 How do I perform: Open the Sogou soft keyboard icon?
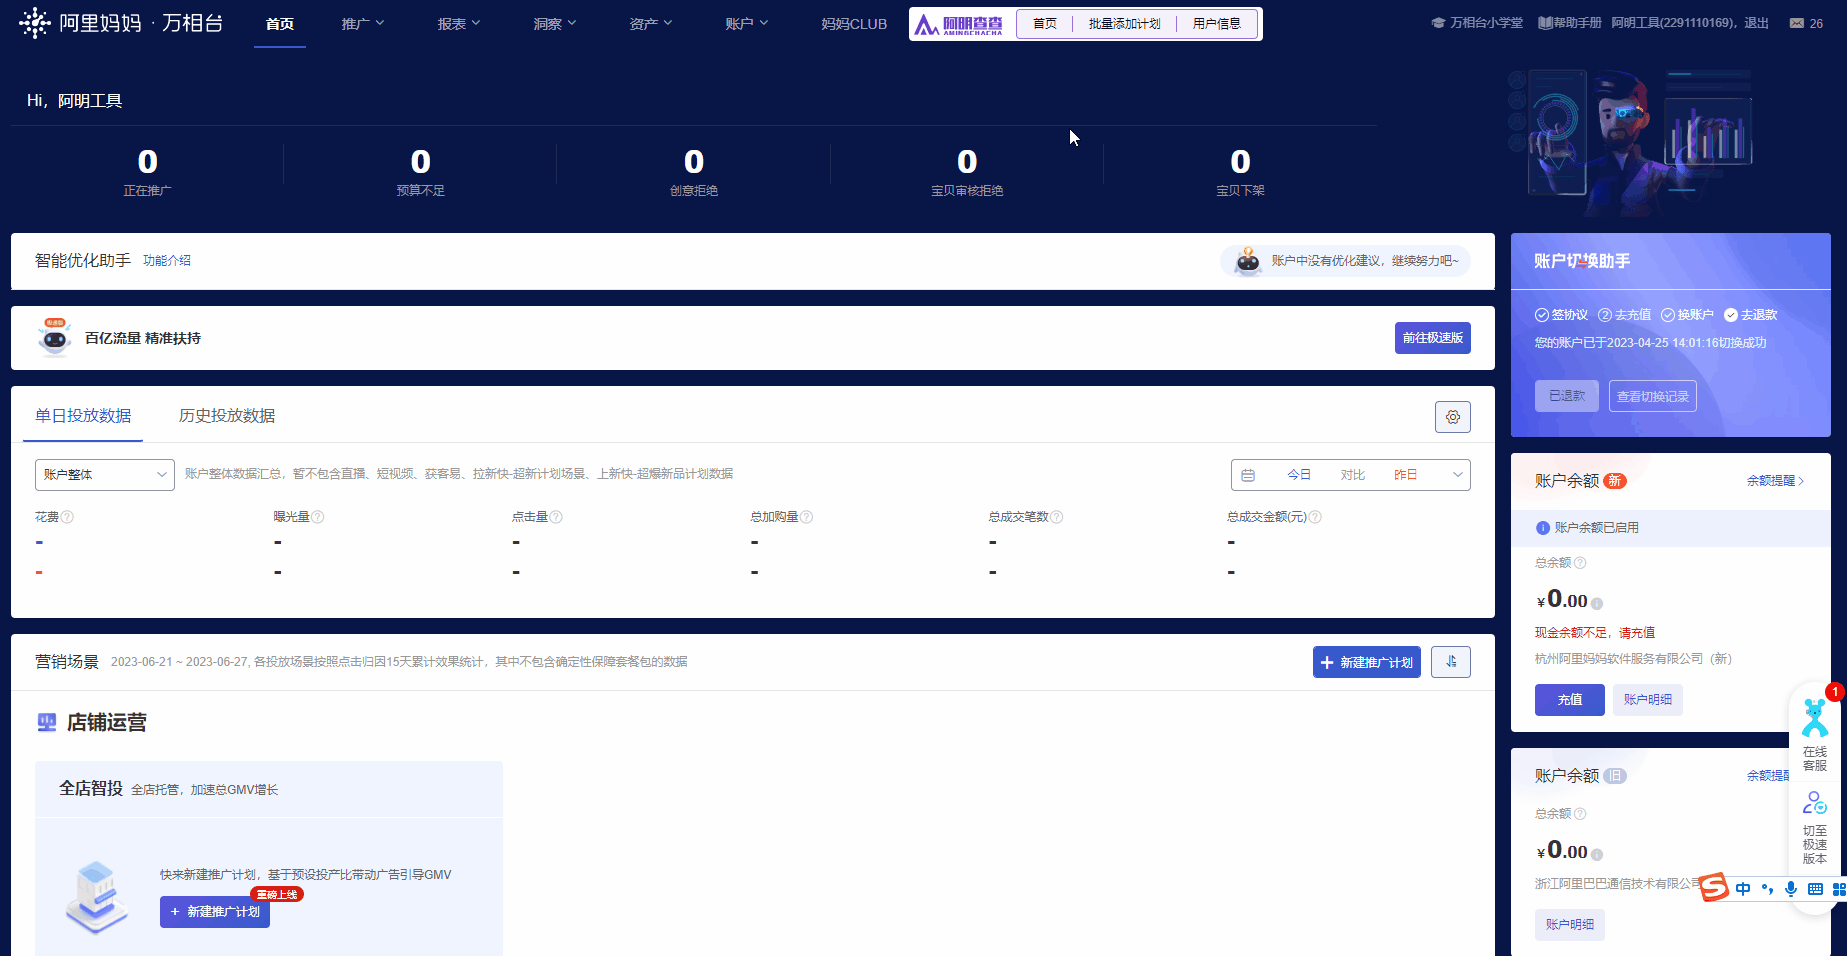[1815, 889]
